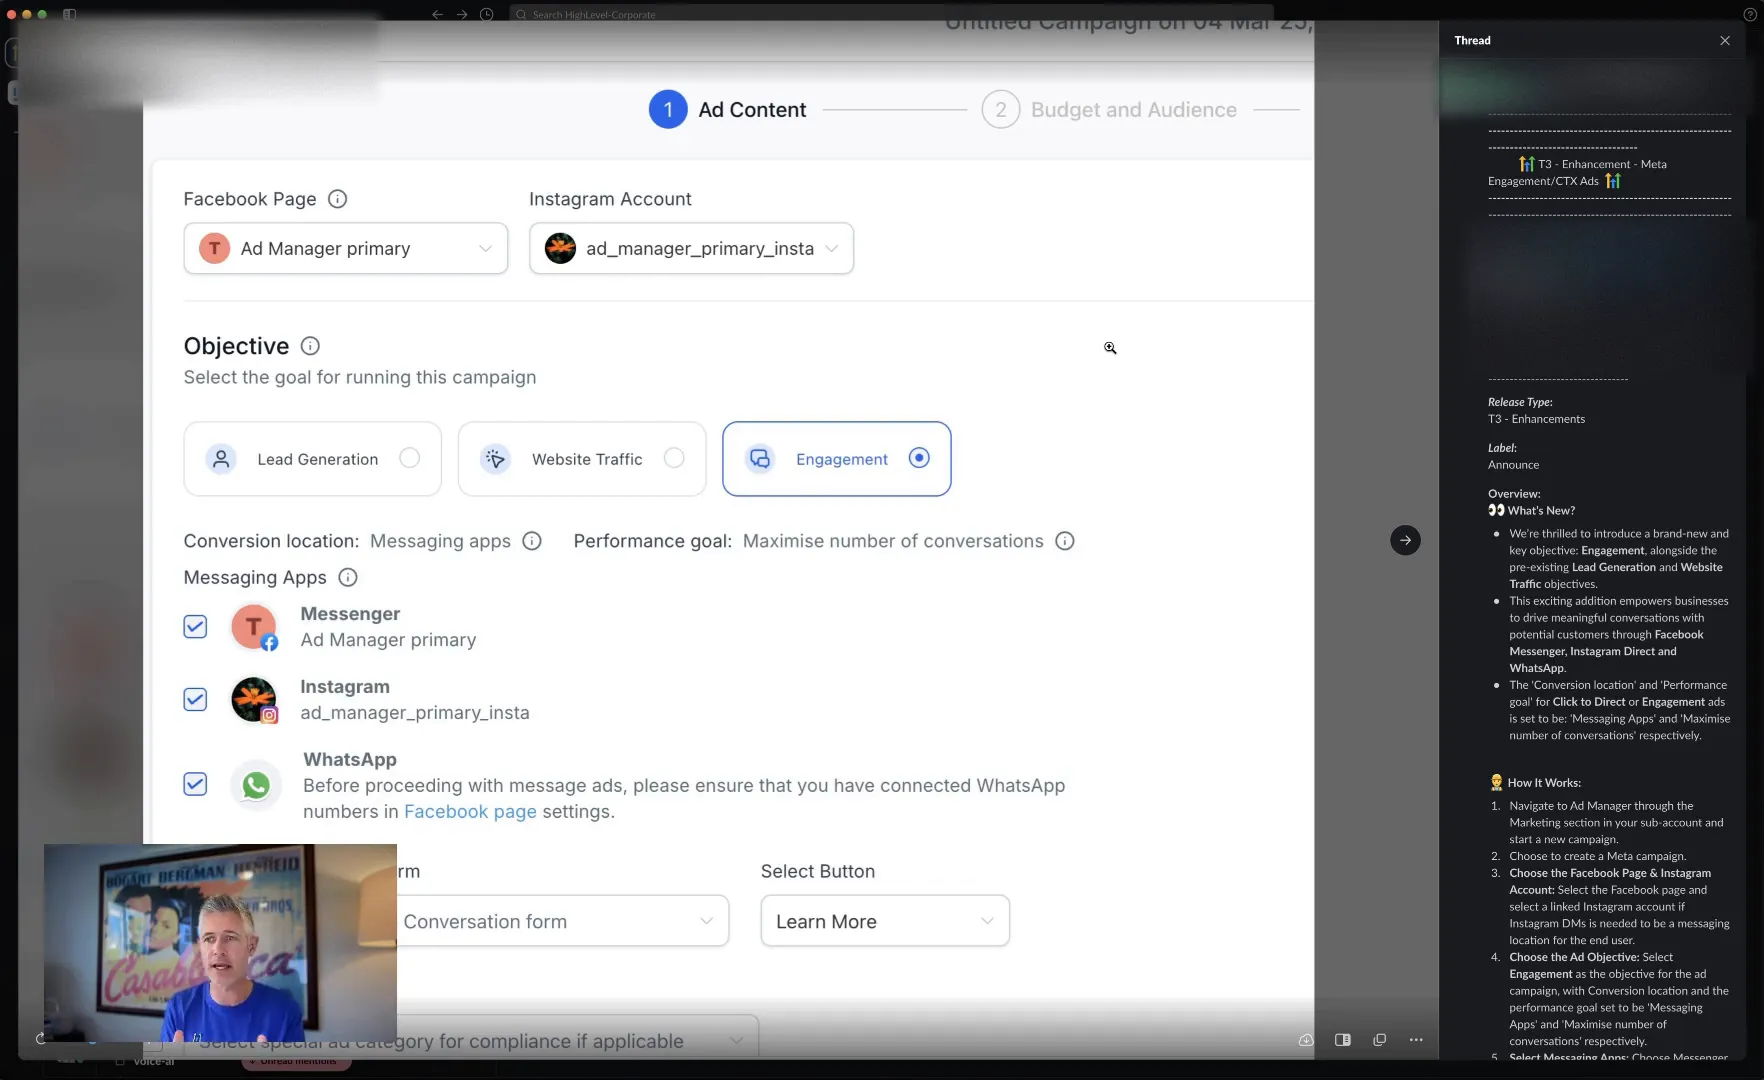1764x1080 pixels.
Task: Open the Facebook Page dropdown
Action: click(346, 248)
